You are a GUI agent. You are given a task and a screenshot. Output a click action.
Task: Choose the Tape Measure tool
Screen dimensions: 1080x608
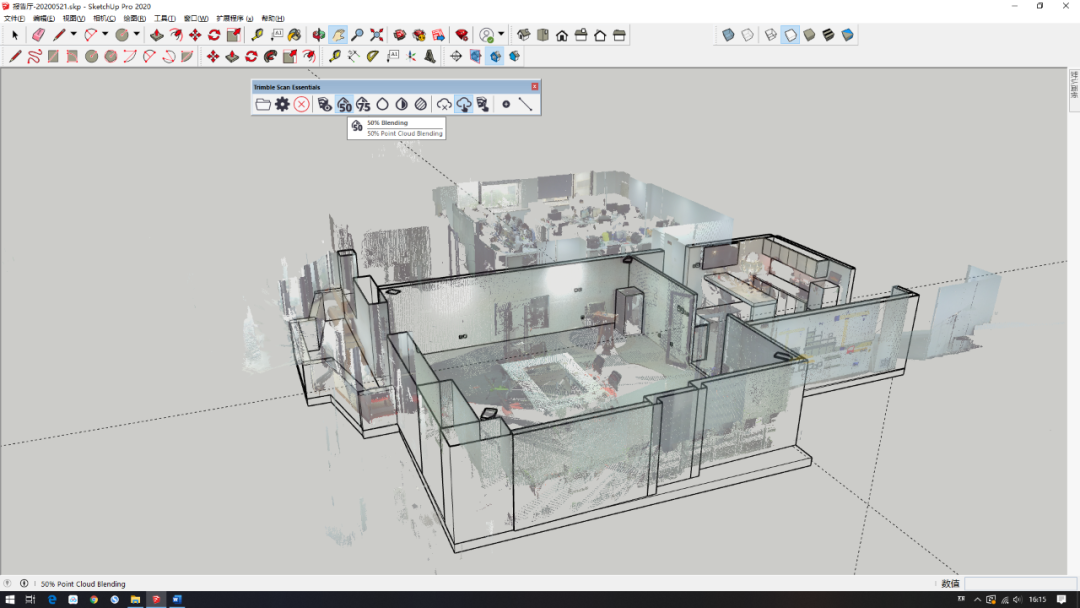click(x=257, y=35)
